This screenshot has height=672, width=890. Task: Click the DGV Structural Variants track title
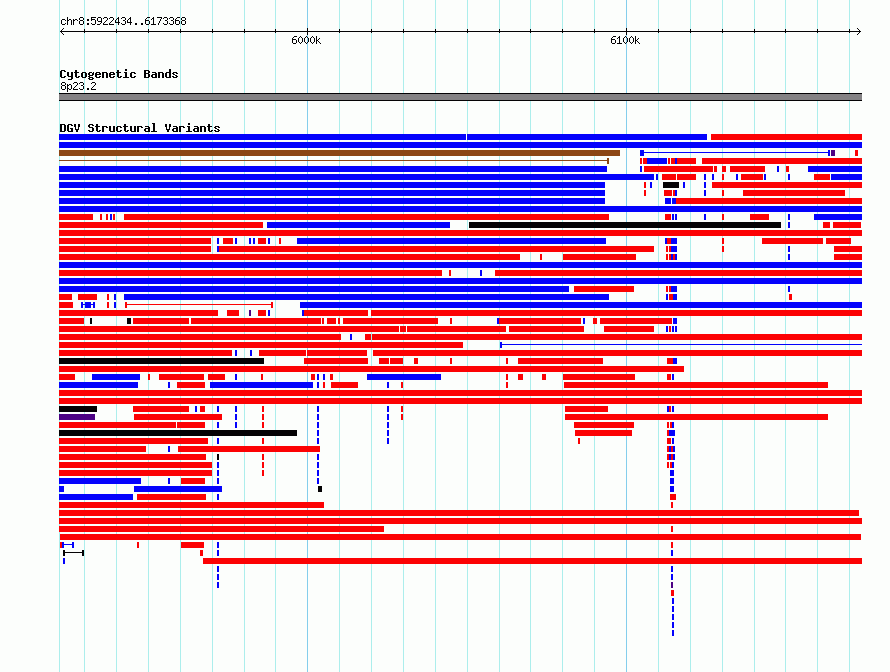[140, 128]
